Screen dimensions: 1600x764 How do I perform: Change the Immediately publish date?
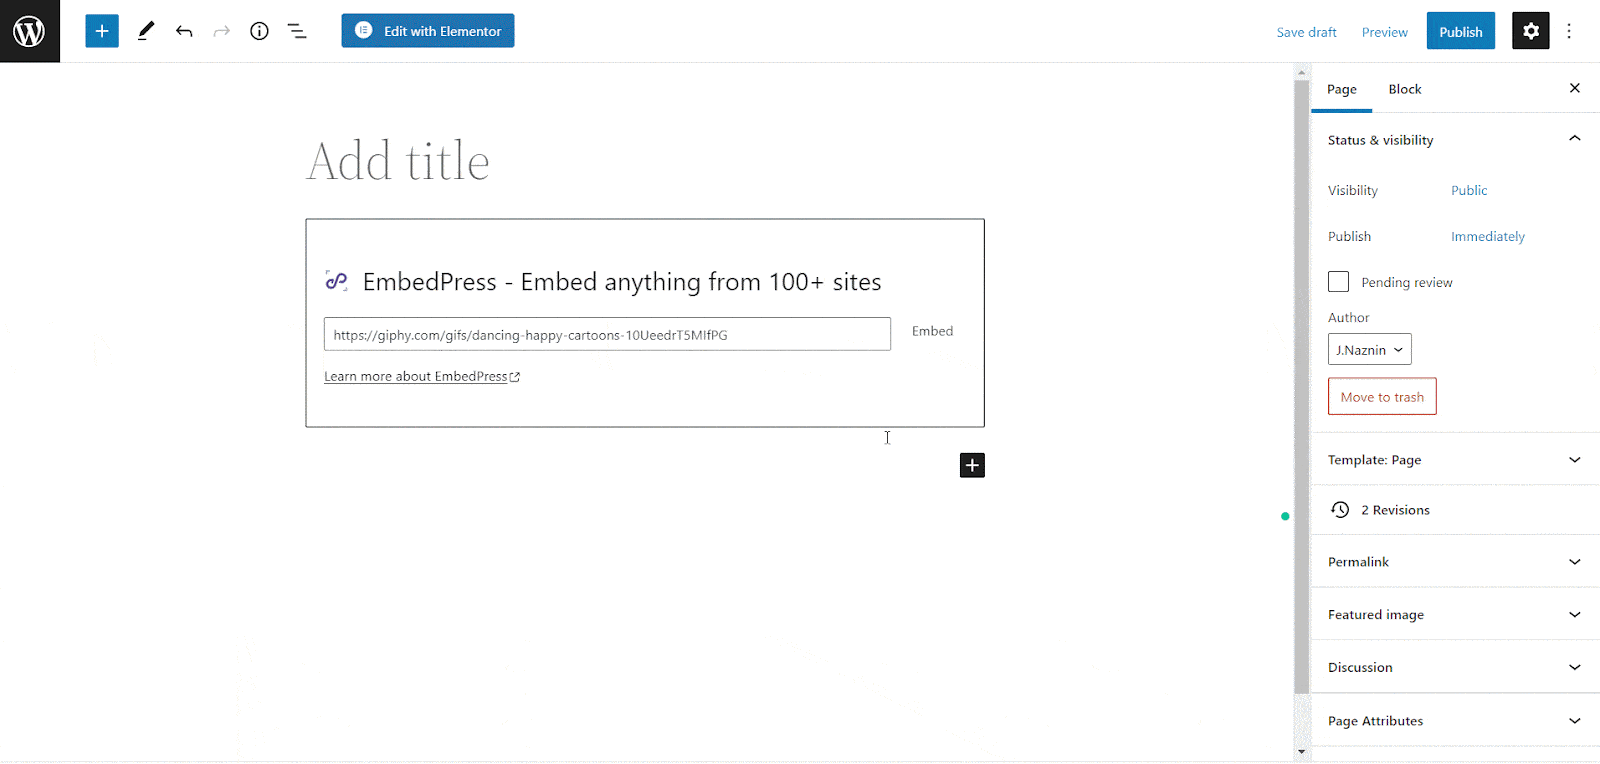coord(1488,237)
